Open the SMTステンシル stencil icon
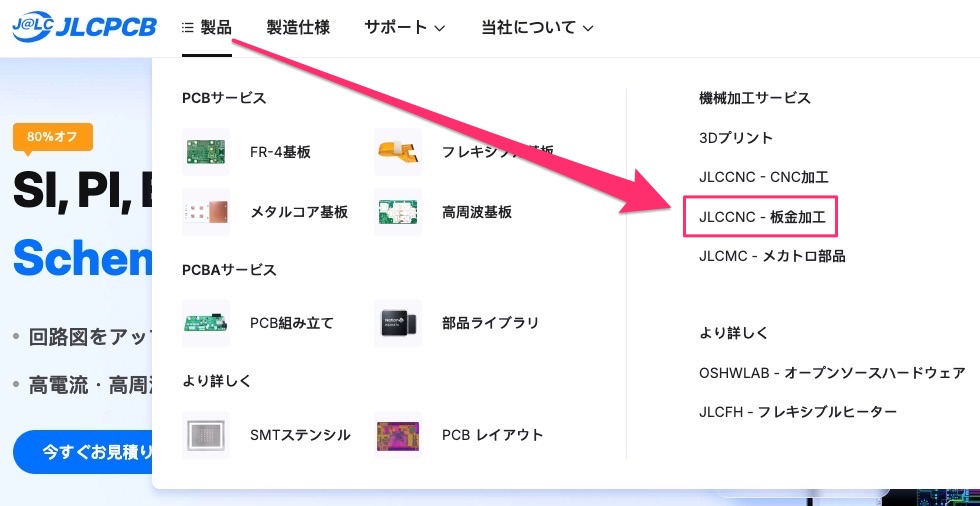Viewport: 980px width, 506px height. [x=206, y=435]
